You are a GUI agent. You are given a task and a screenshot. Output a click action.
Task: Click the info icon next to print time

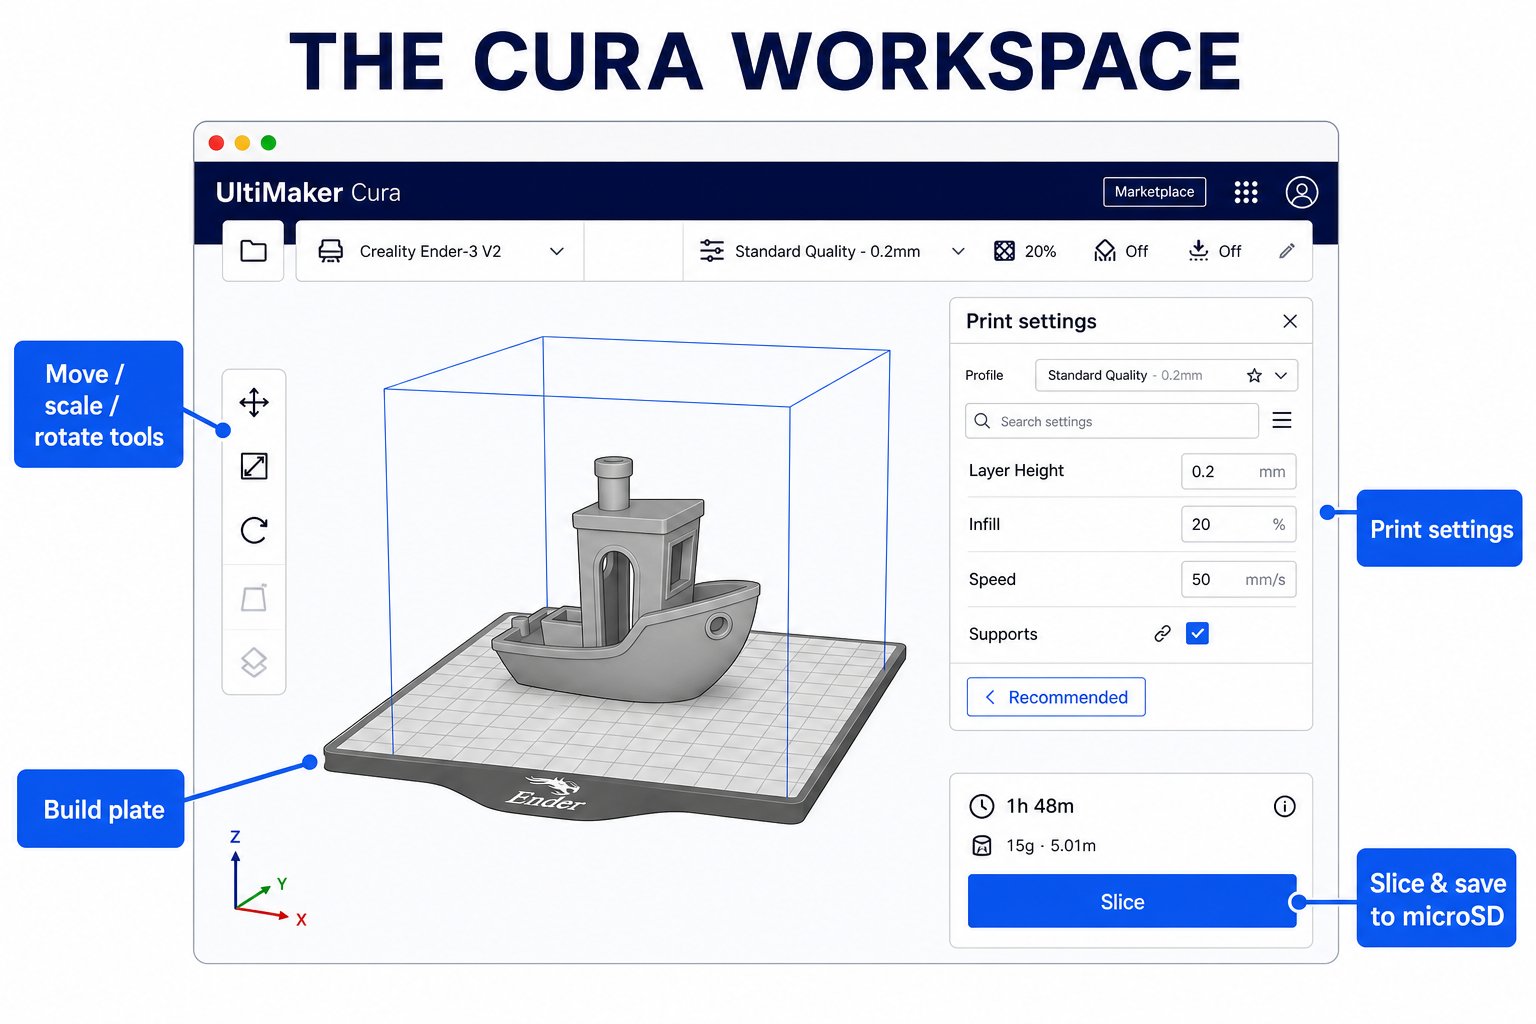click(1285, 806)
